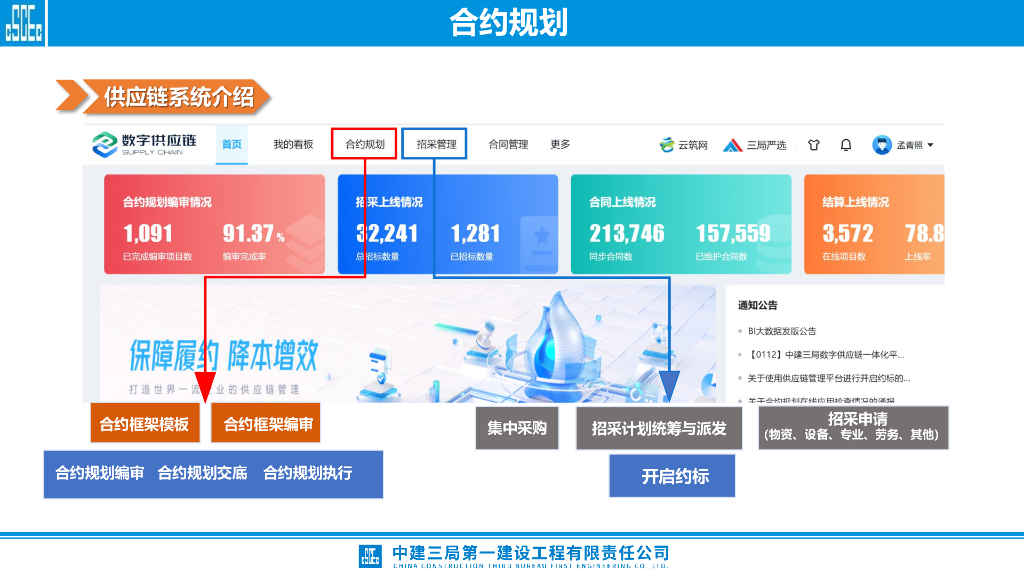
Task: Click the shirt-shaped shop icon
Action: [813, 144]
